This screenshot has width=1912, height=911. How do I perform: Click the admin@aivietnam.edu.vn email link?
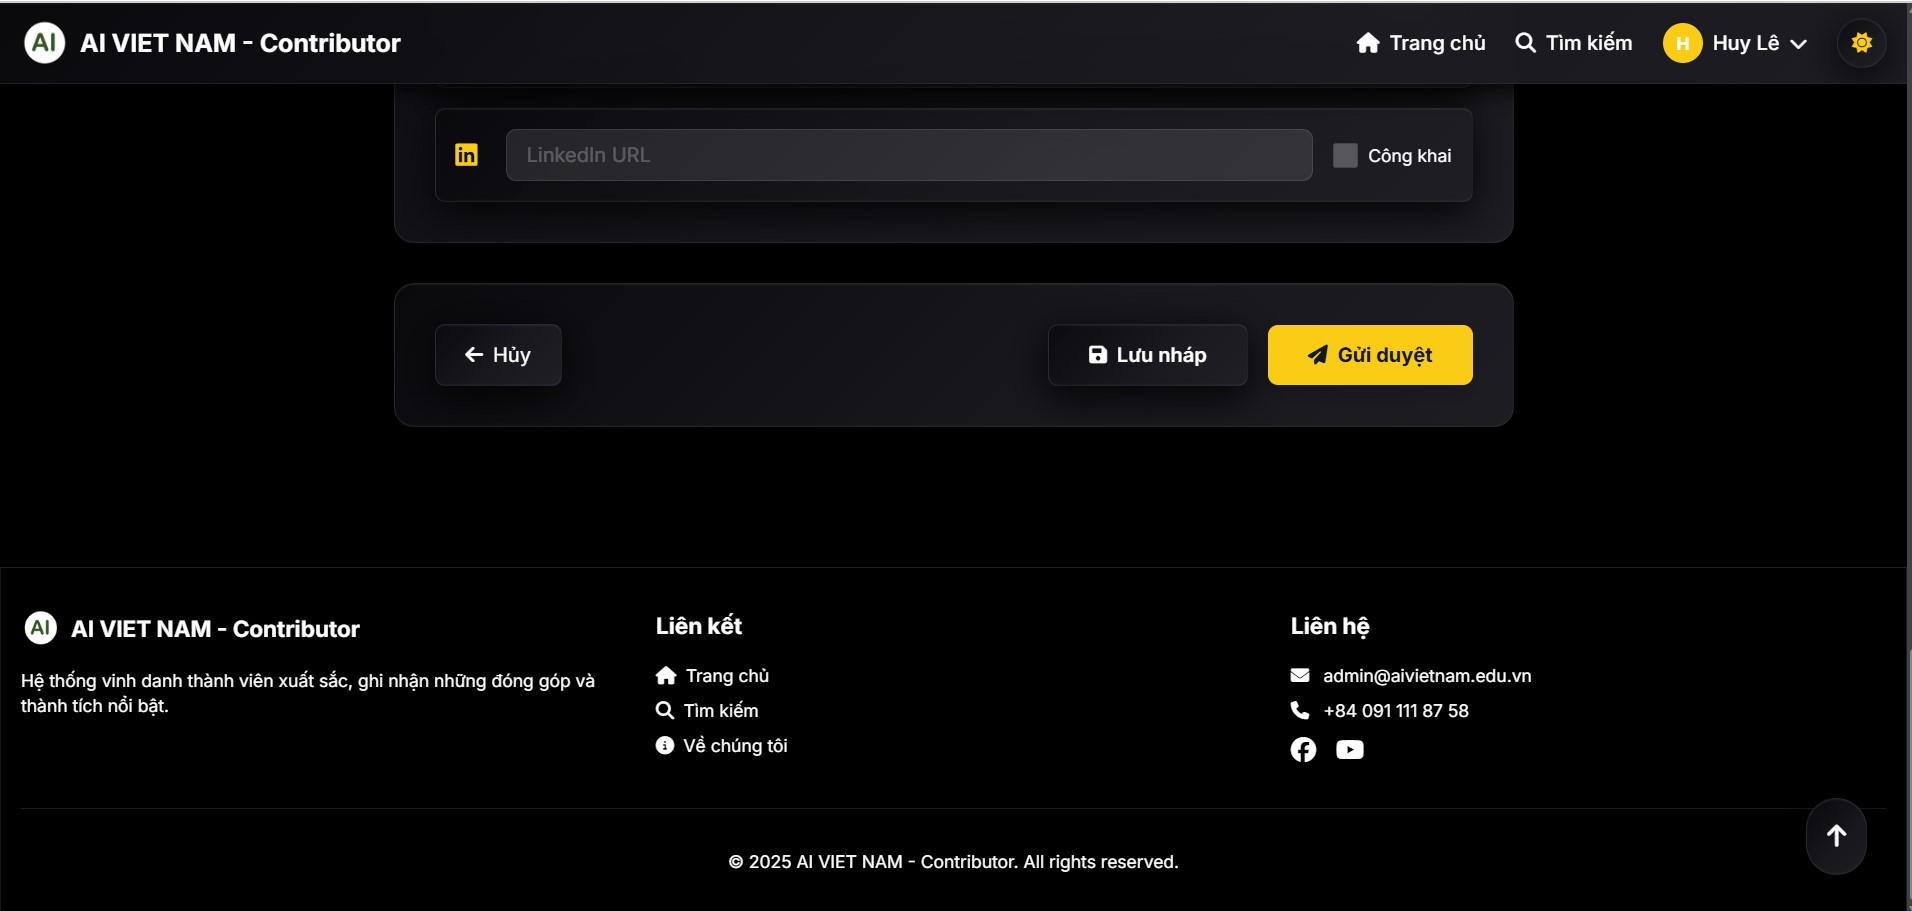1426,676
